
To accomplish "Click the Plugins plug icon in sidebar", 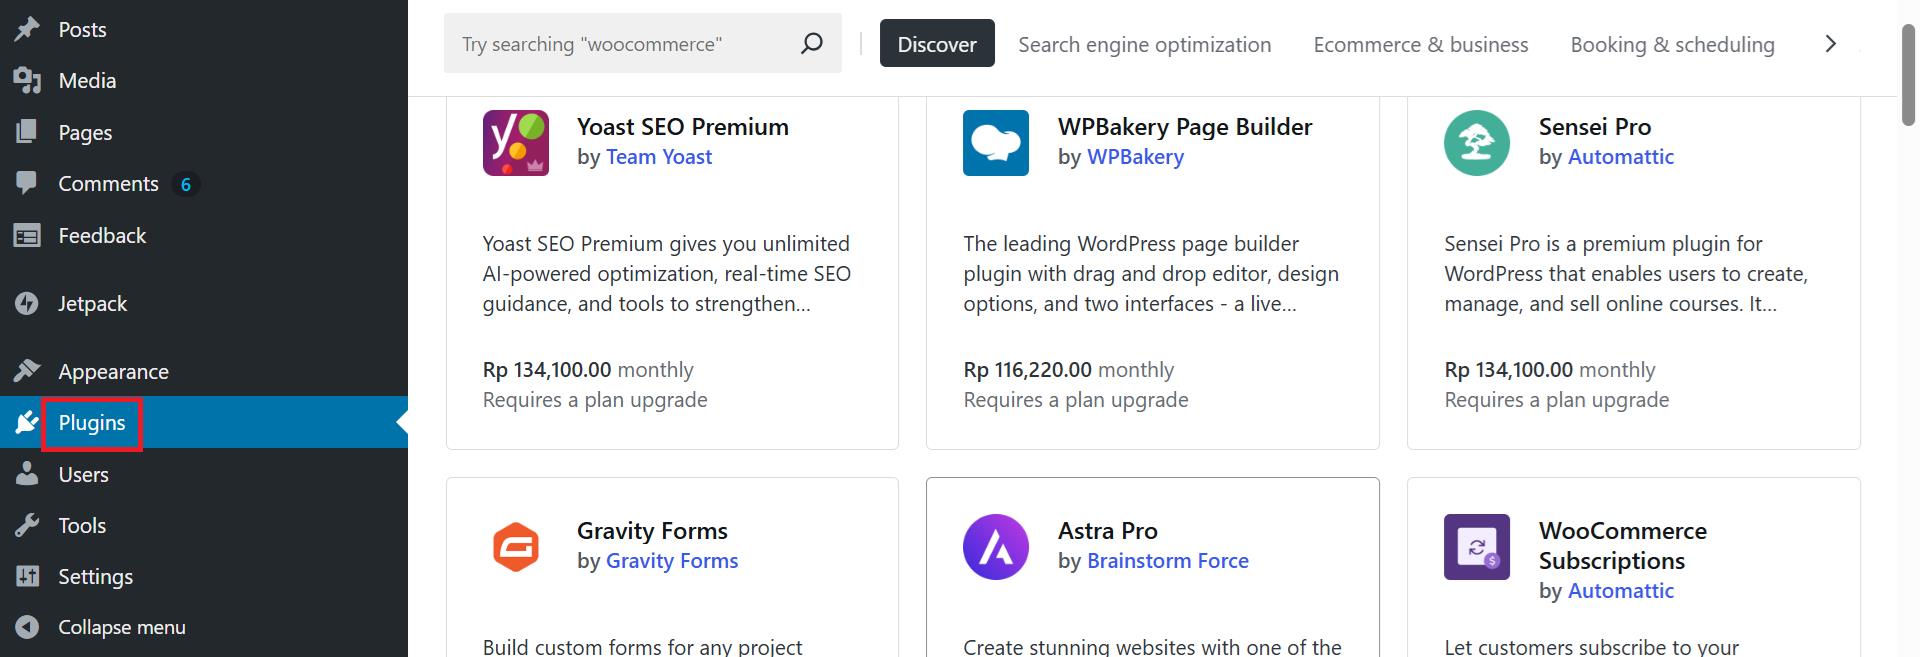I will pos(27,423).
